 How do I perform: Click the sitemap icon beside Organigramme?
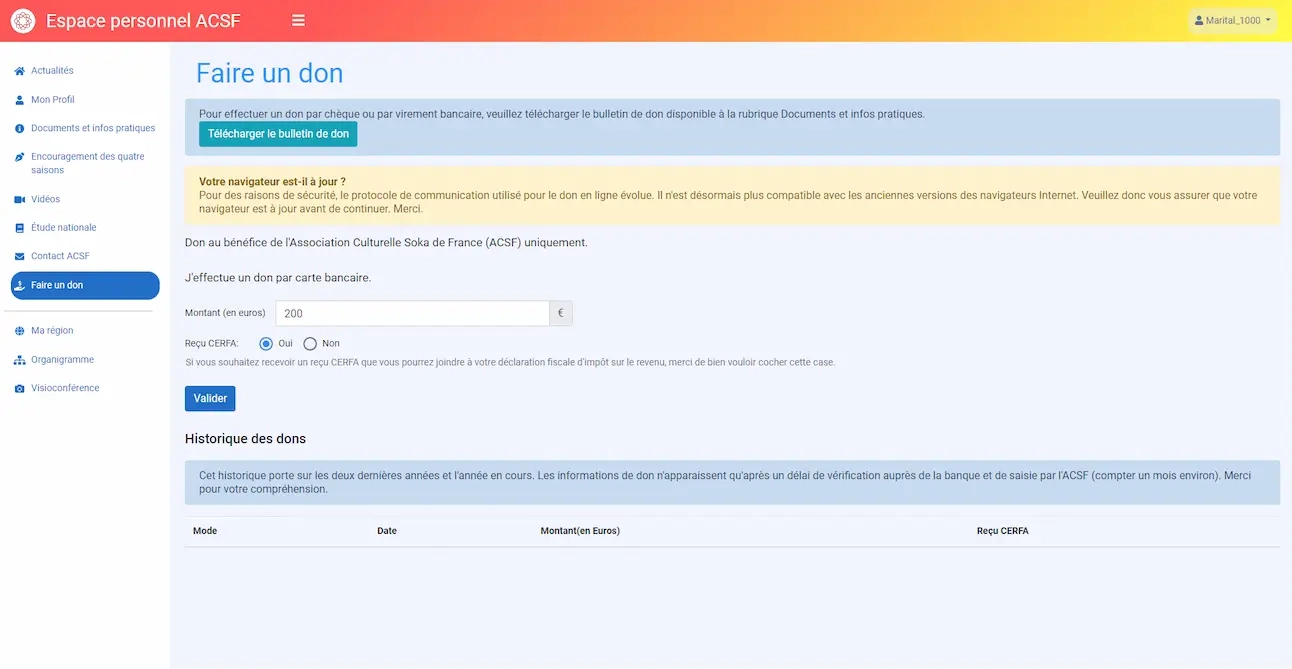point(19,360)
